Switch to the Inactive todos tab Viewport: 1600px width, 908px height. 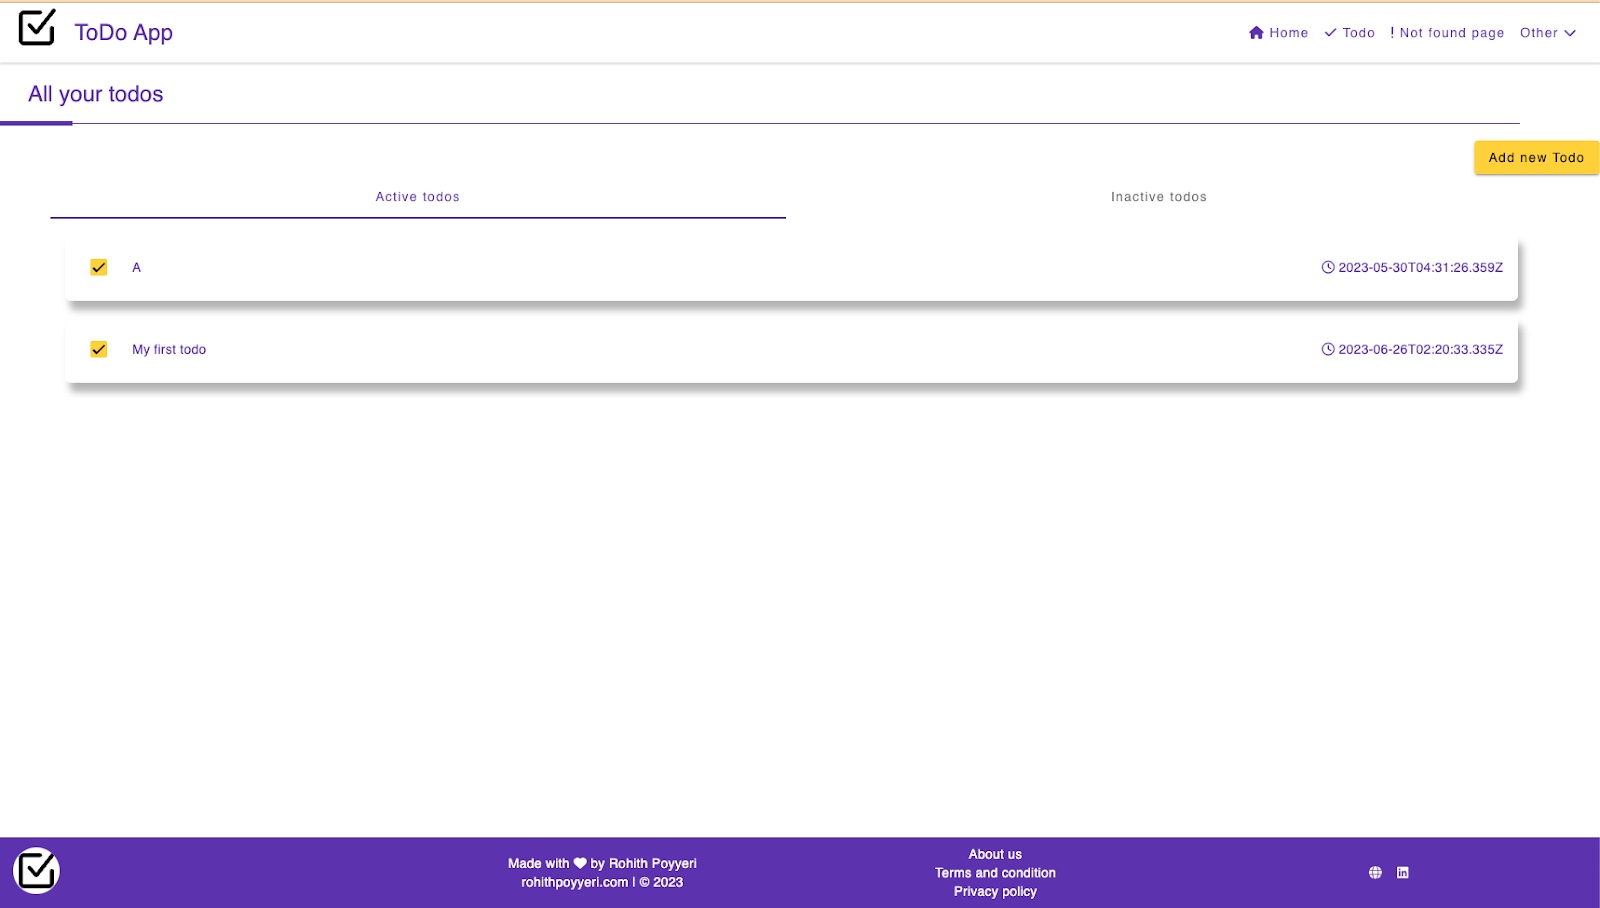pyautogui.click(x=1158, y=197)
